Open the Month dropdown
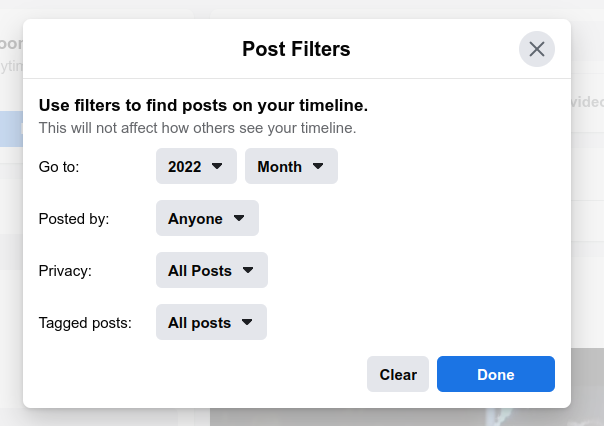 point(291,166)
